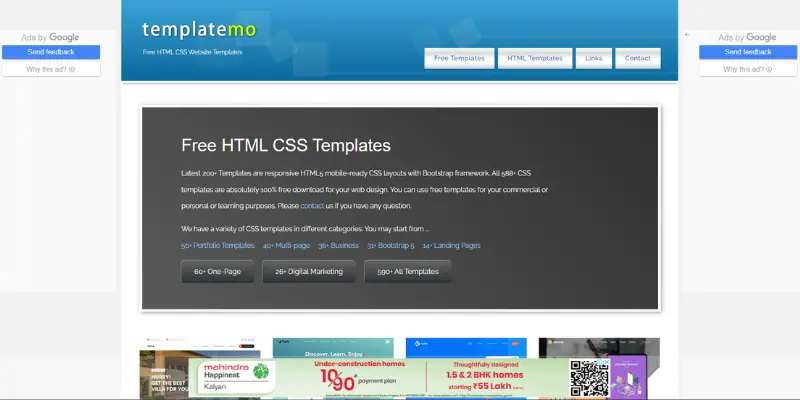Screen dimensions: 800x400
Task: Click the 60+ One-Page button
Action: tap(217, 271)
